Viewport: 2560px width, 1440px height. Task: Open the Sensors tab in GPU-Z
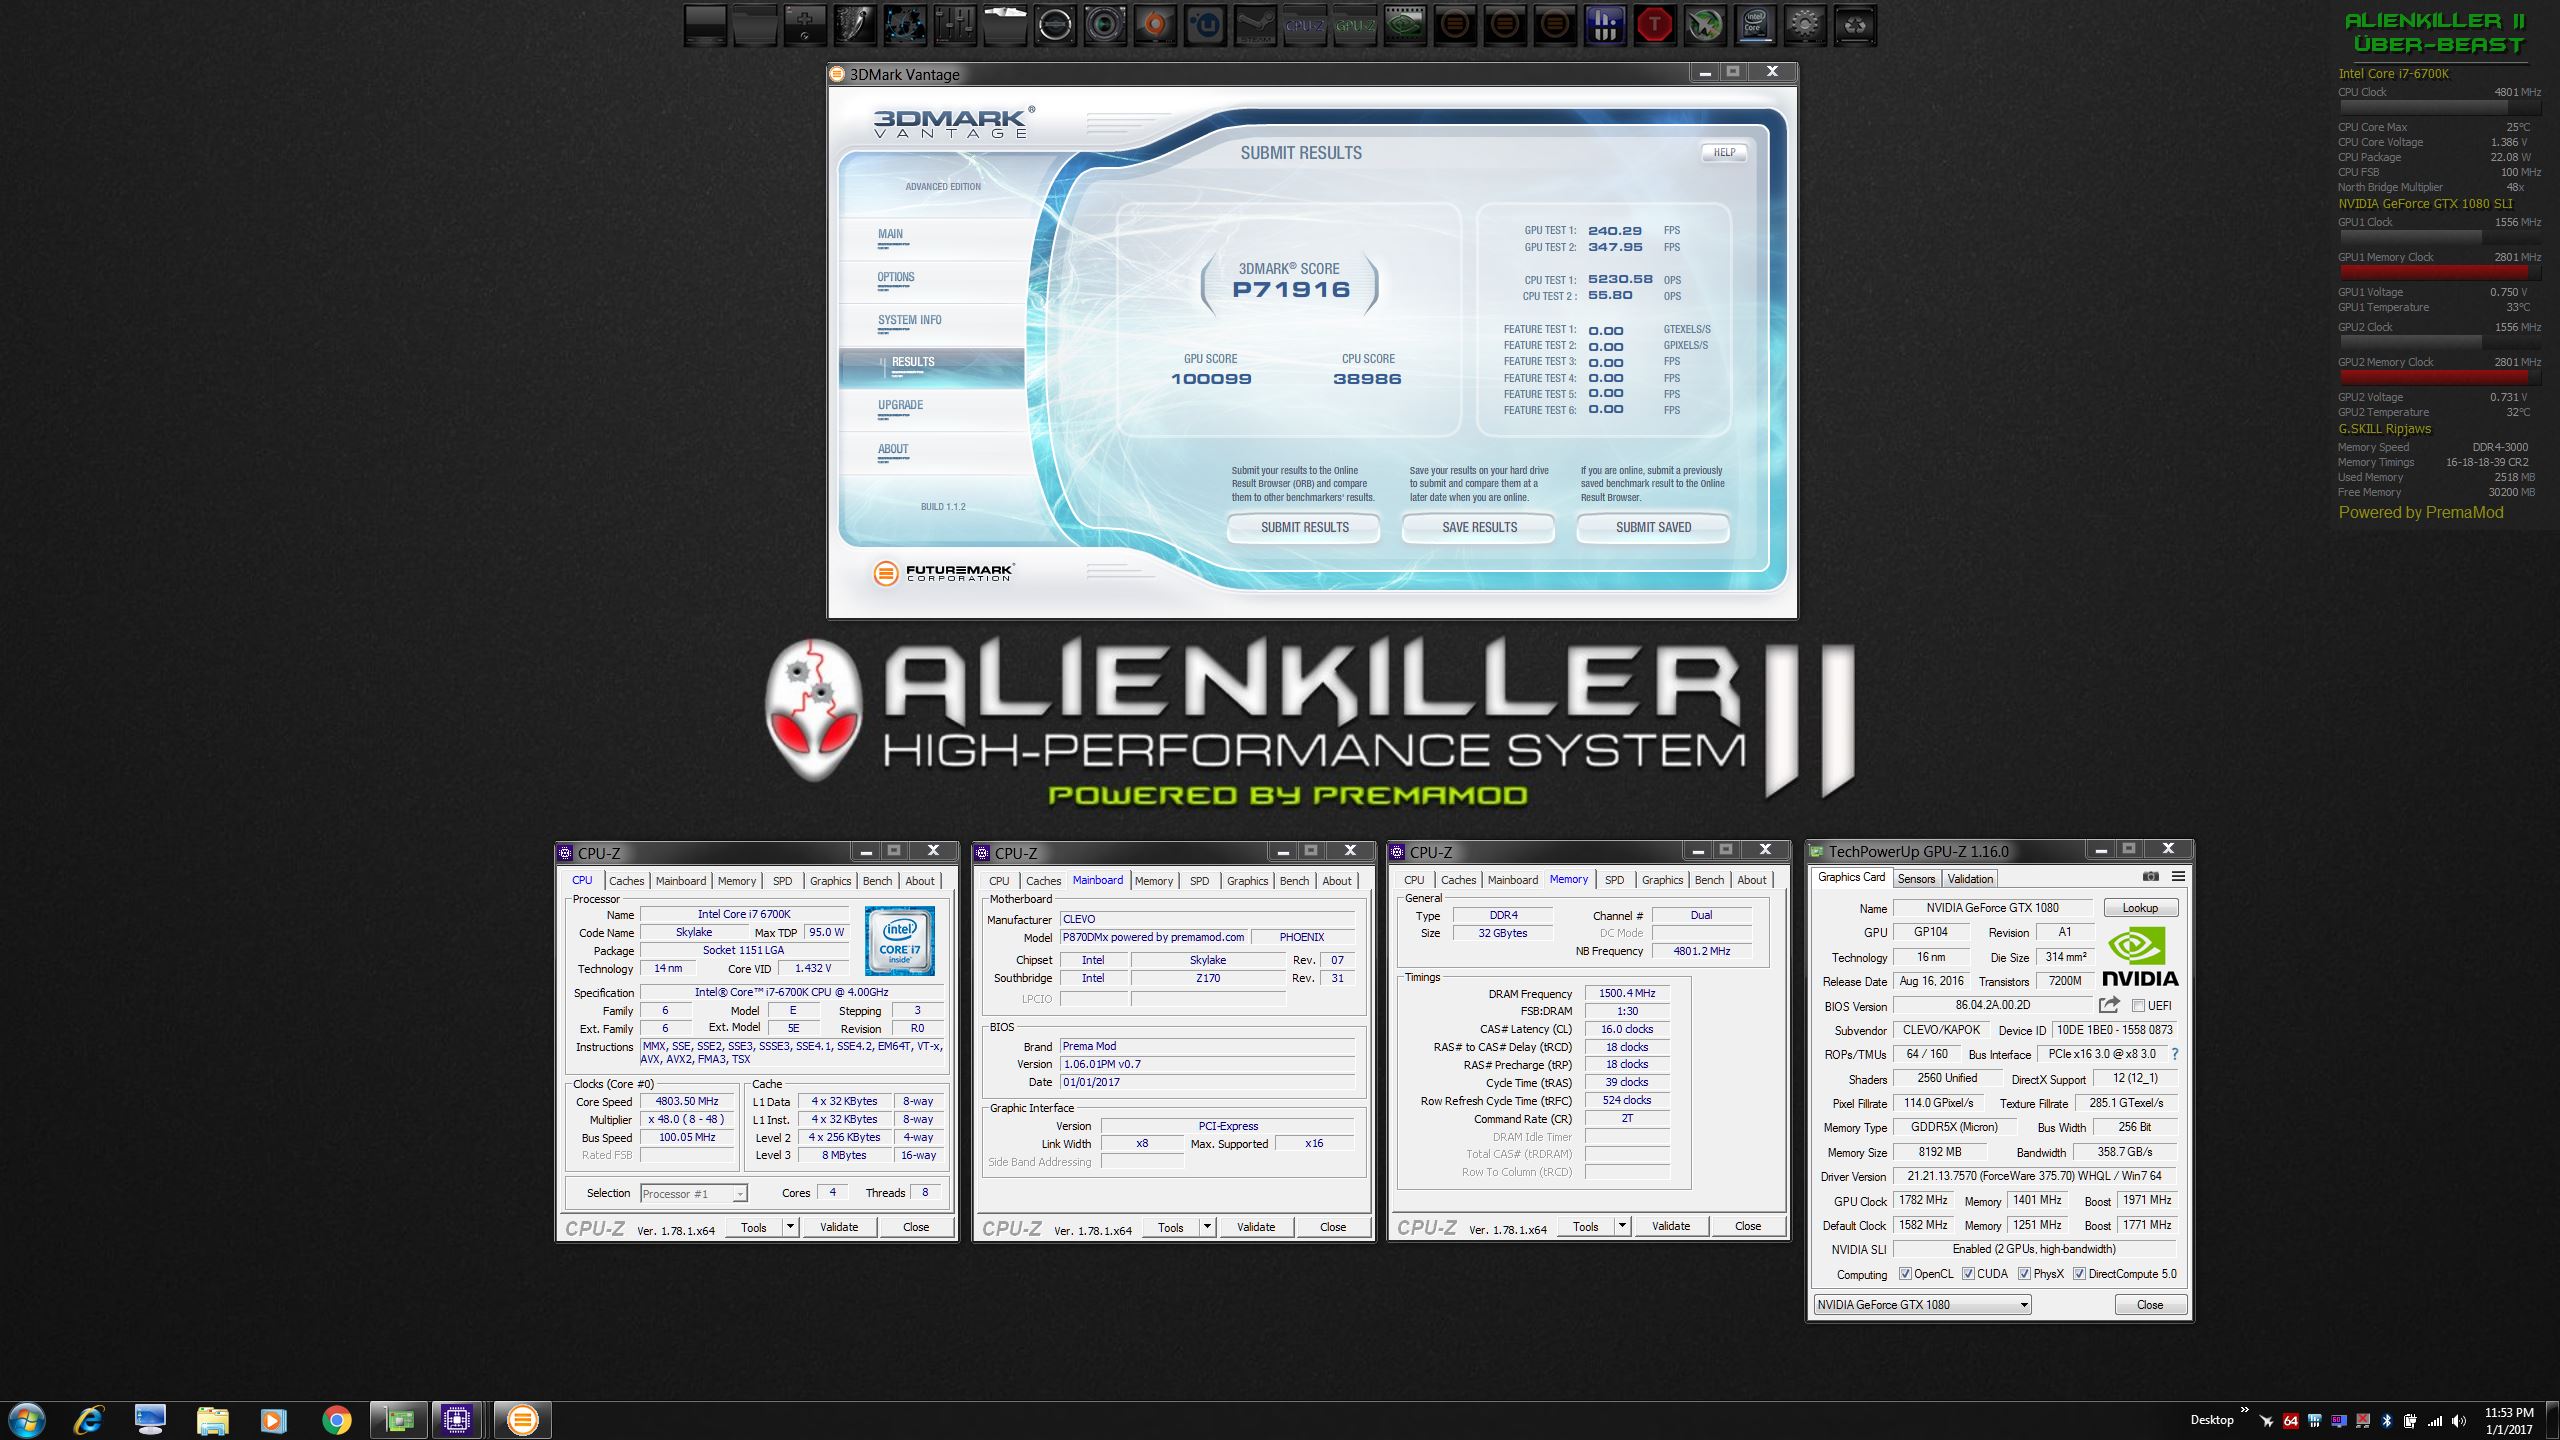(1916, 879)
